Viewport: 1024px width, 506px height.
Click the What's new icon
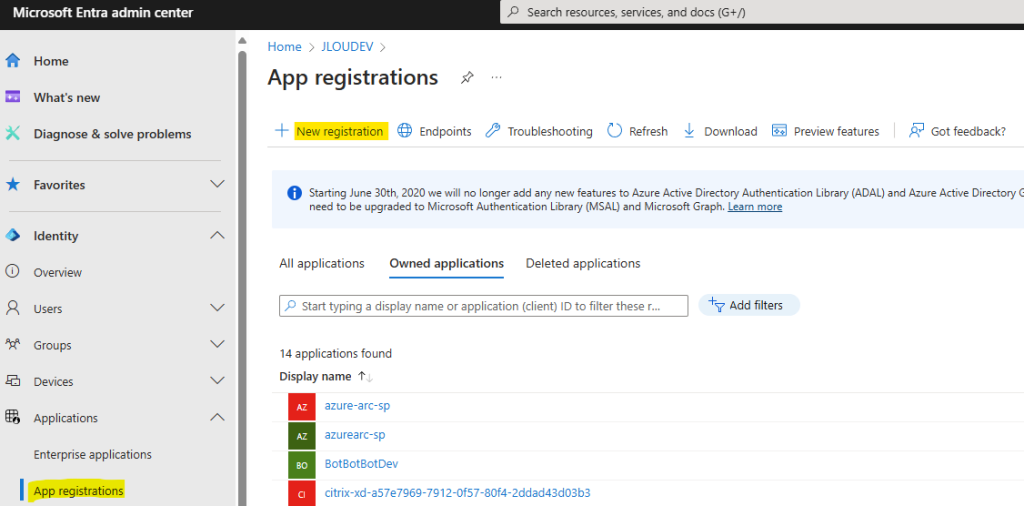coord(12,97)
